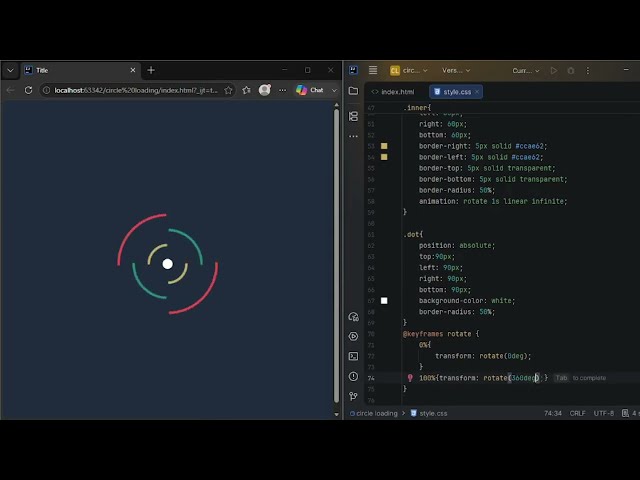Click the browser vertical scrollbar
The image size is (640, 480).
(336, 255)
